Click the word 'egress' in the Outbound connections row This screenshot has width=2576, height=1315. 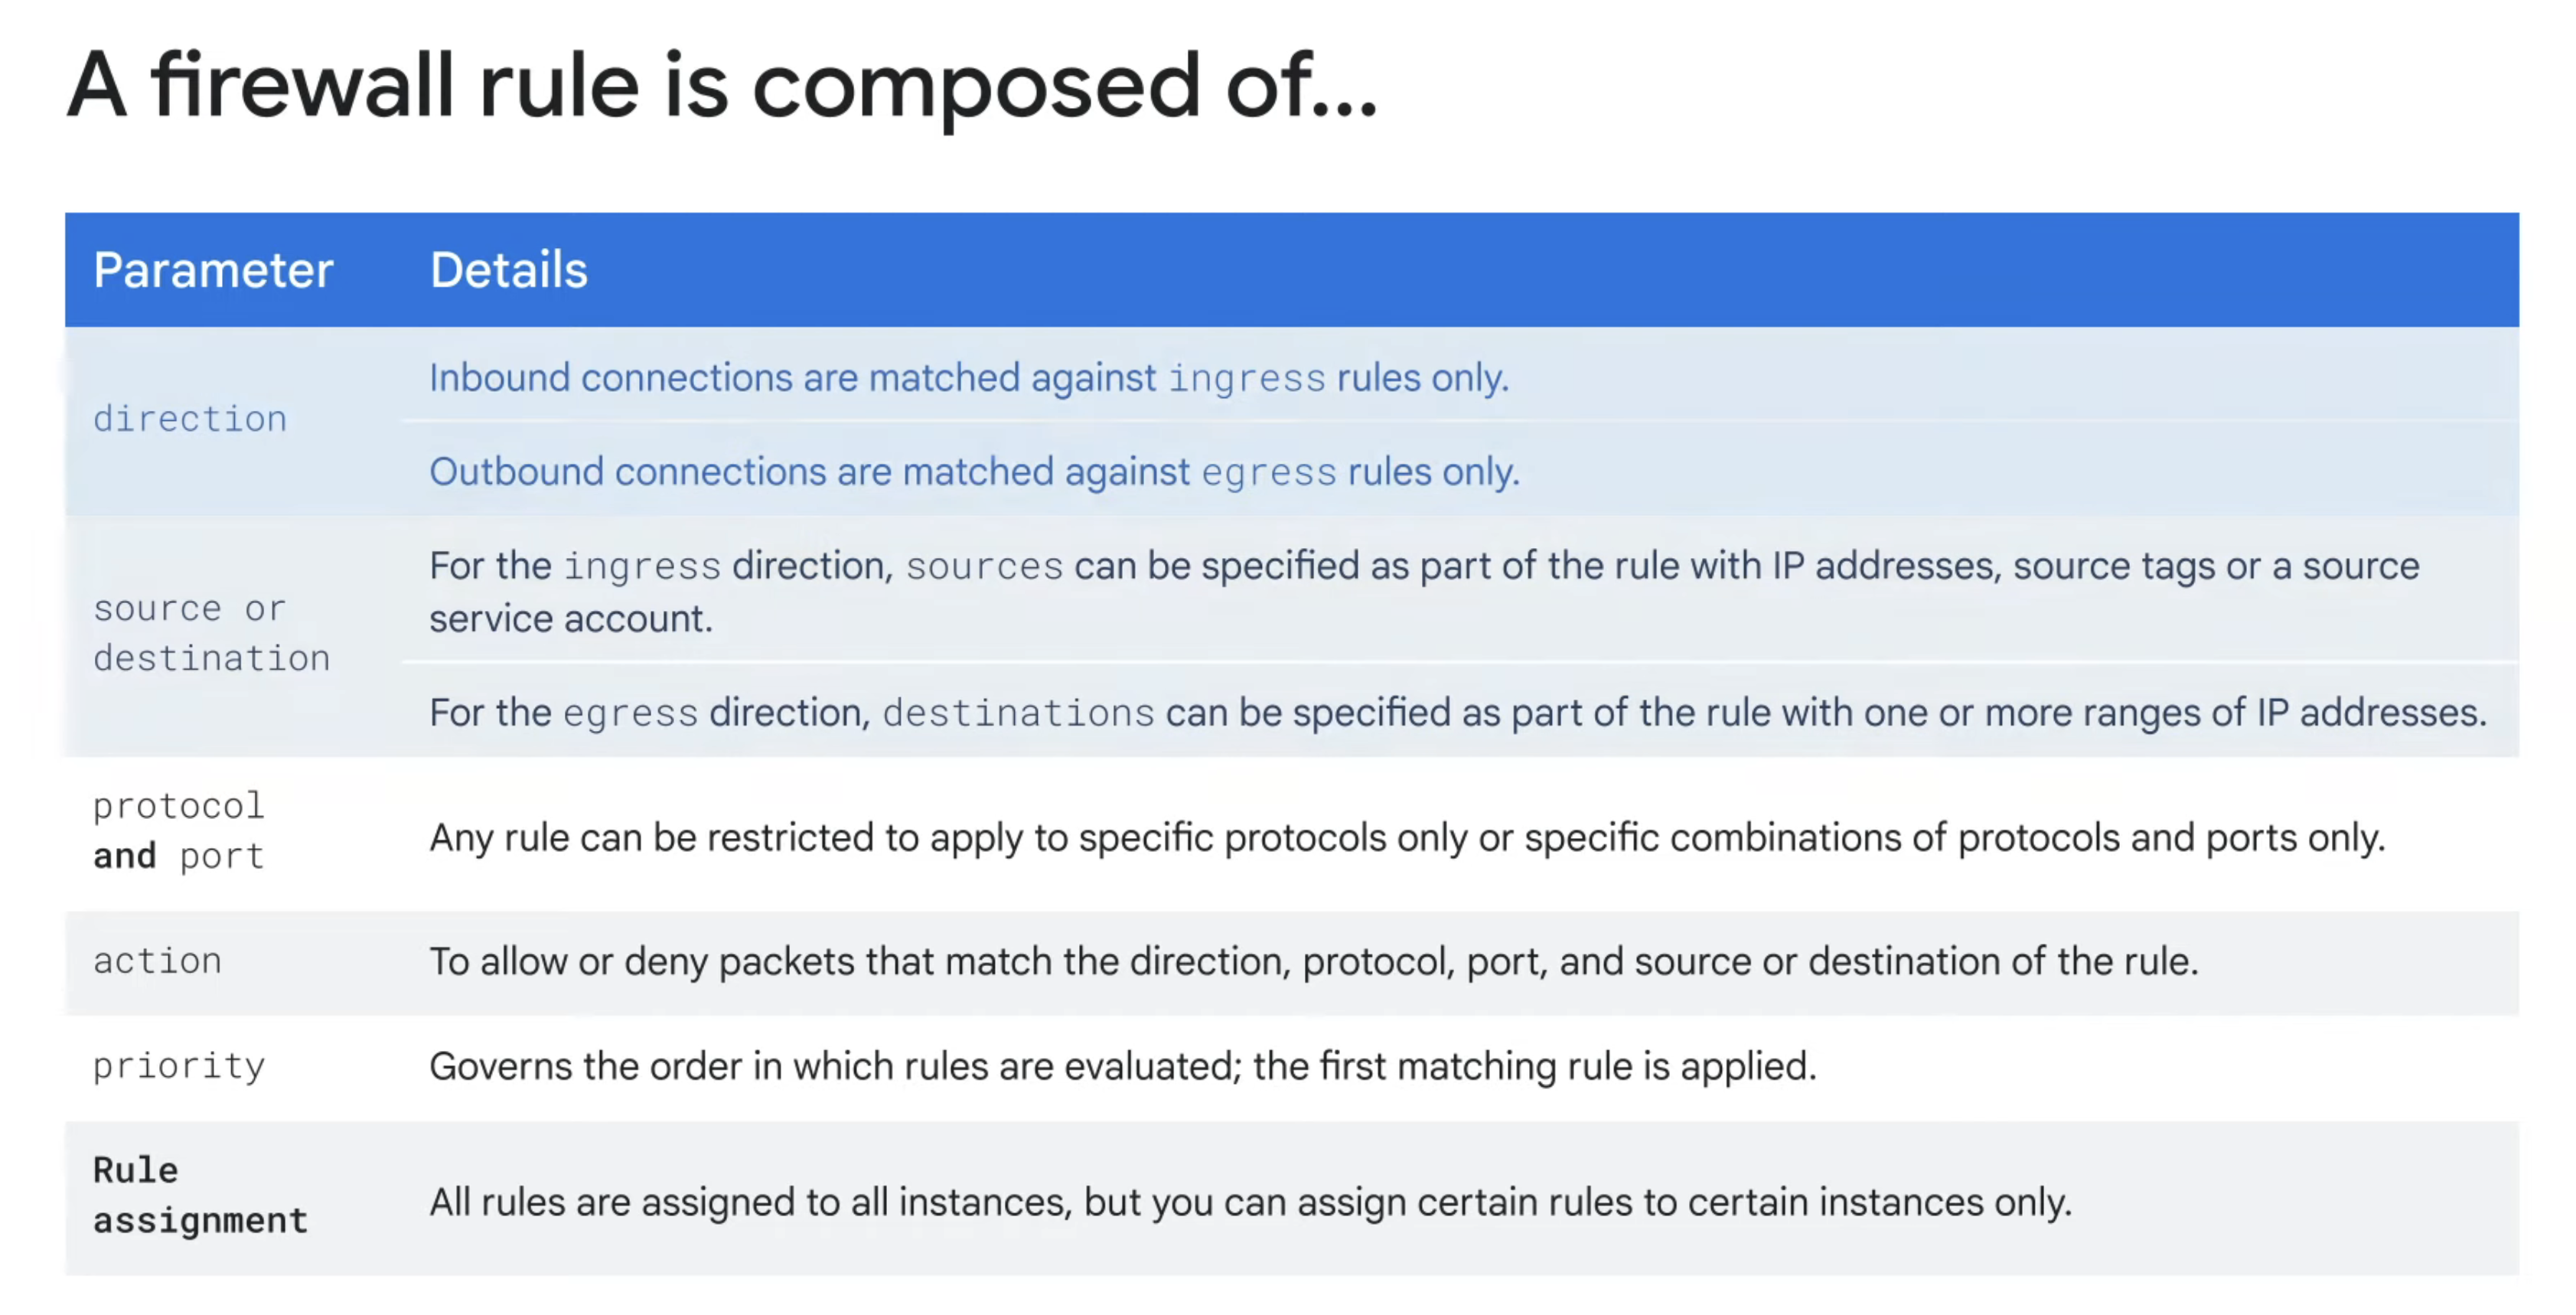coord(1268,473)
